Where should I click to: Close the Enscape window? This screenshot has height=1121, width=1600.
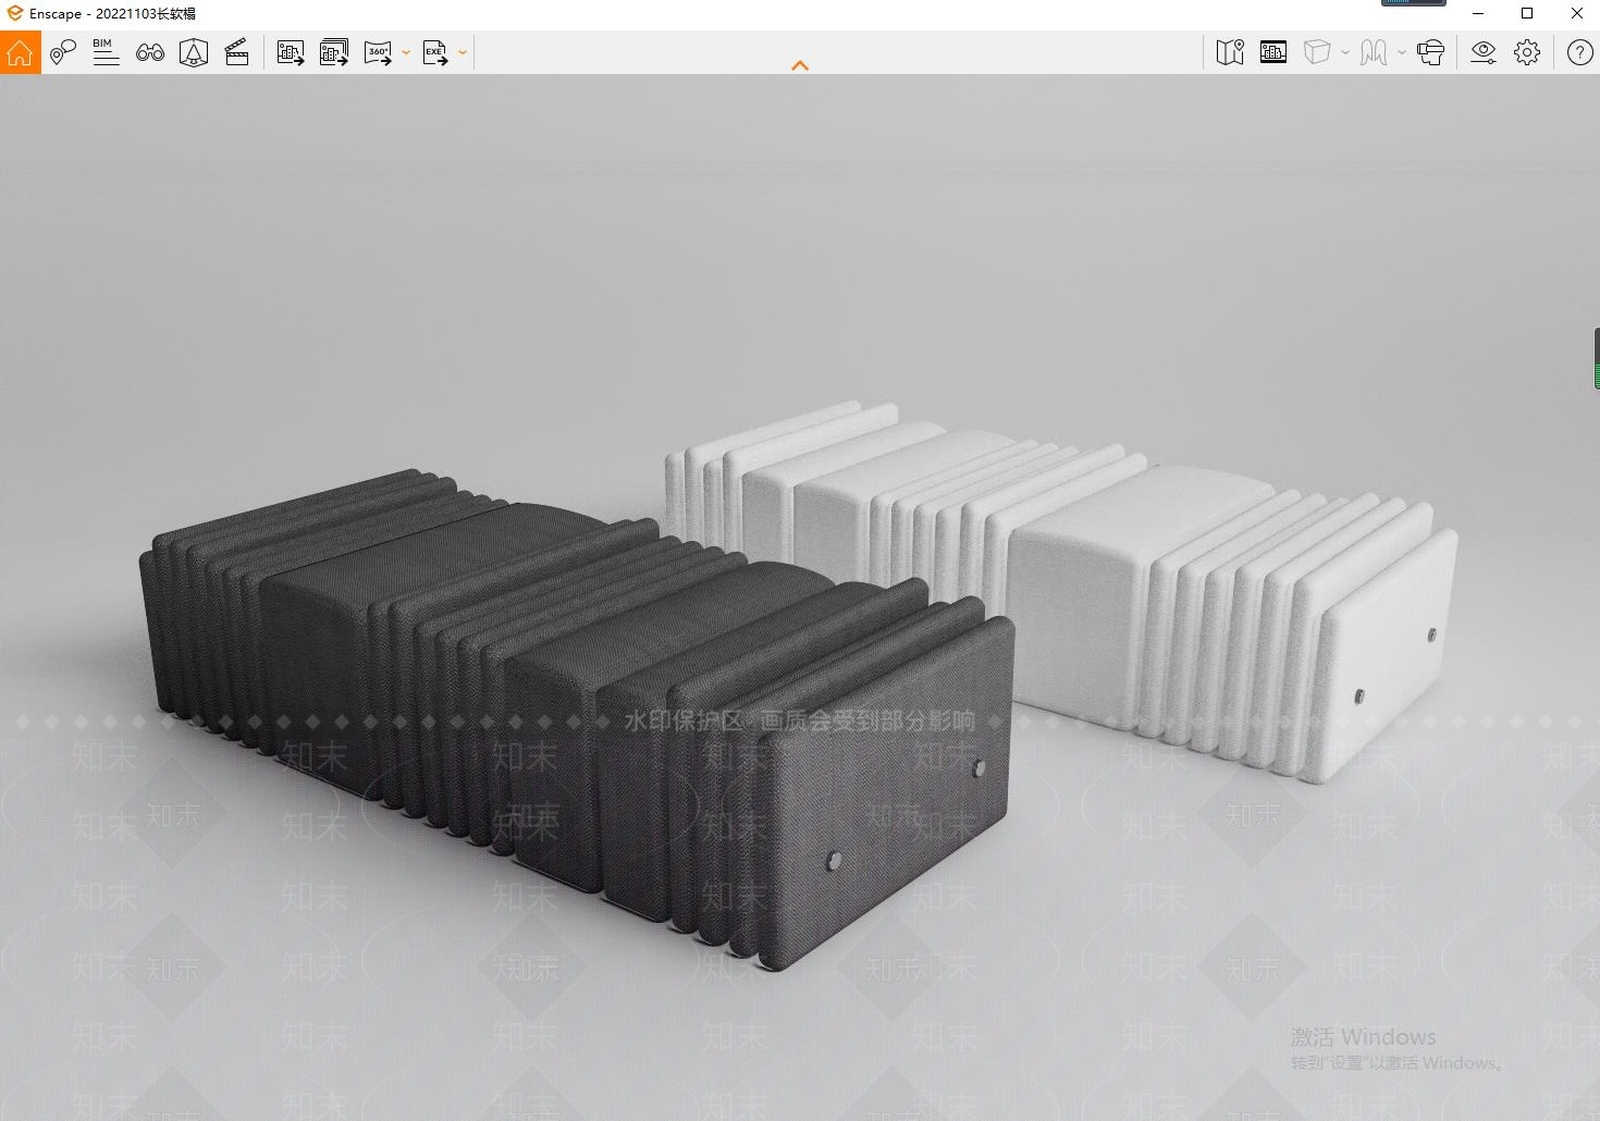tap(1577, 14)
